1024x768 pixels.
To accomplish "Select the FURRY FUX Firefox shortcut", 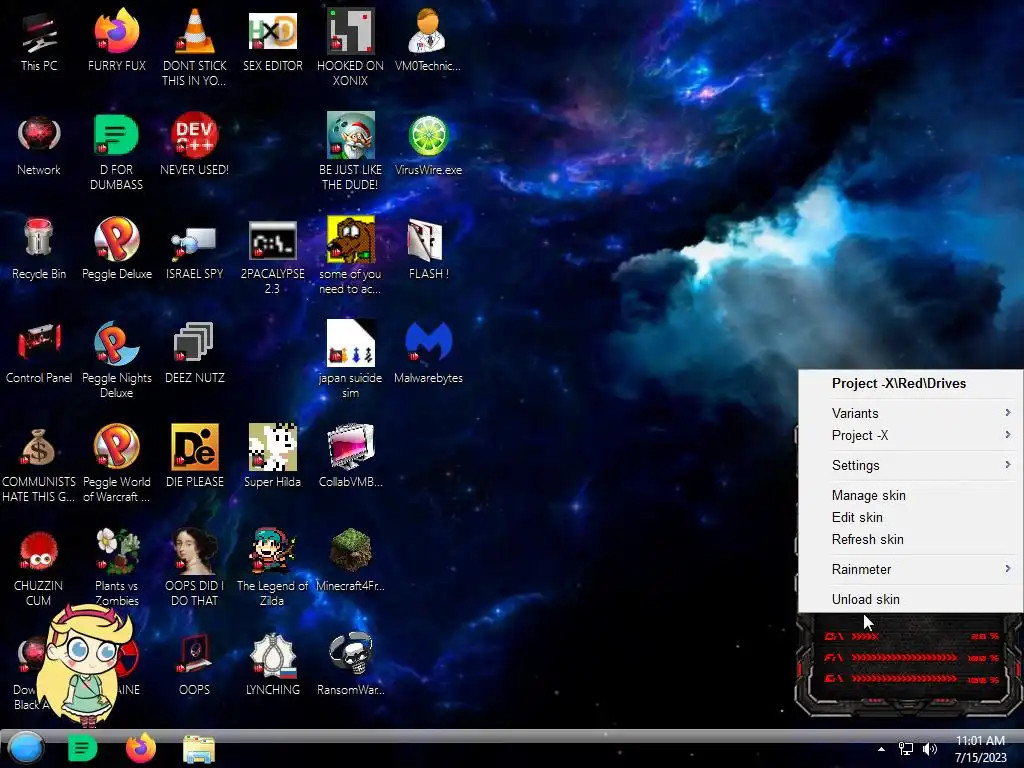I will (x=116, y=40).
